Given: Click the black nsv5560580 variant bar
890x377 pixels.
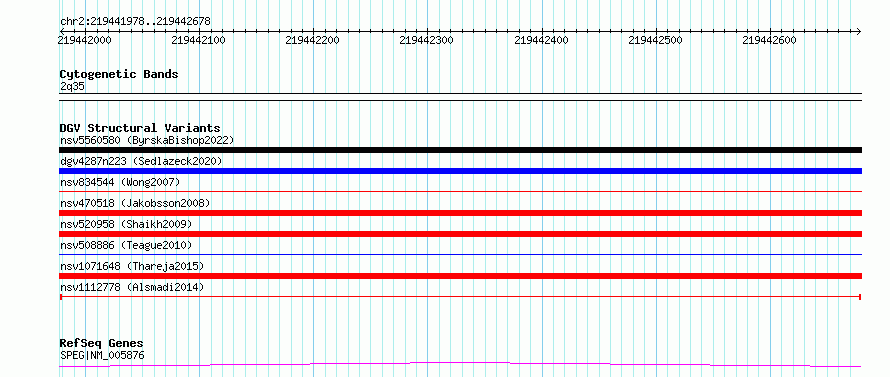Looking at the screenshot, I should pyautogui.click(x=460, y=150).
